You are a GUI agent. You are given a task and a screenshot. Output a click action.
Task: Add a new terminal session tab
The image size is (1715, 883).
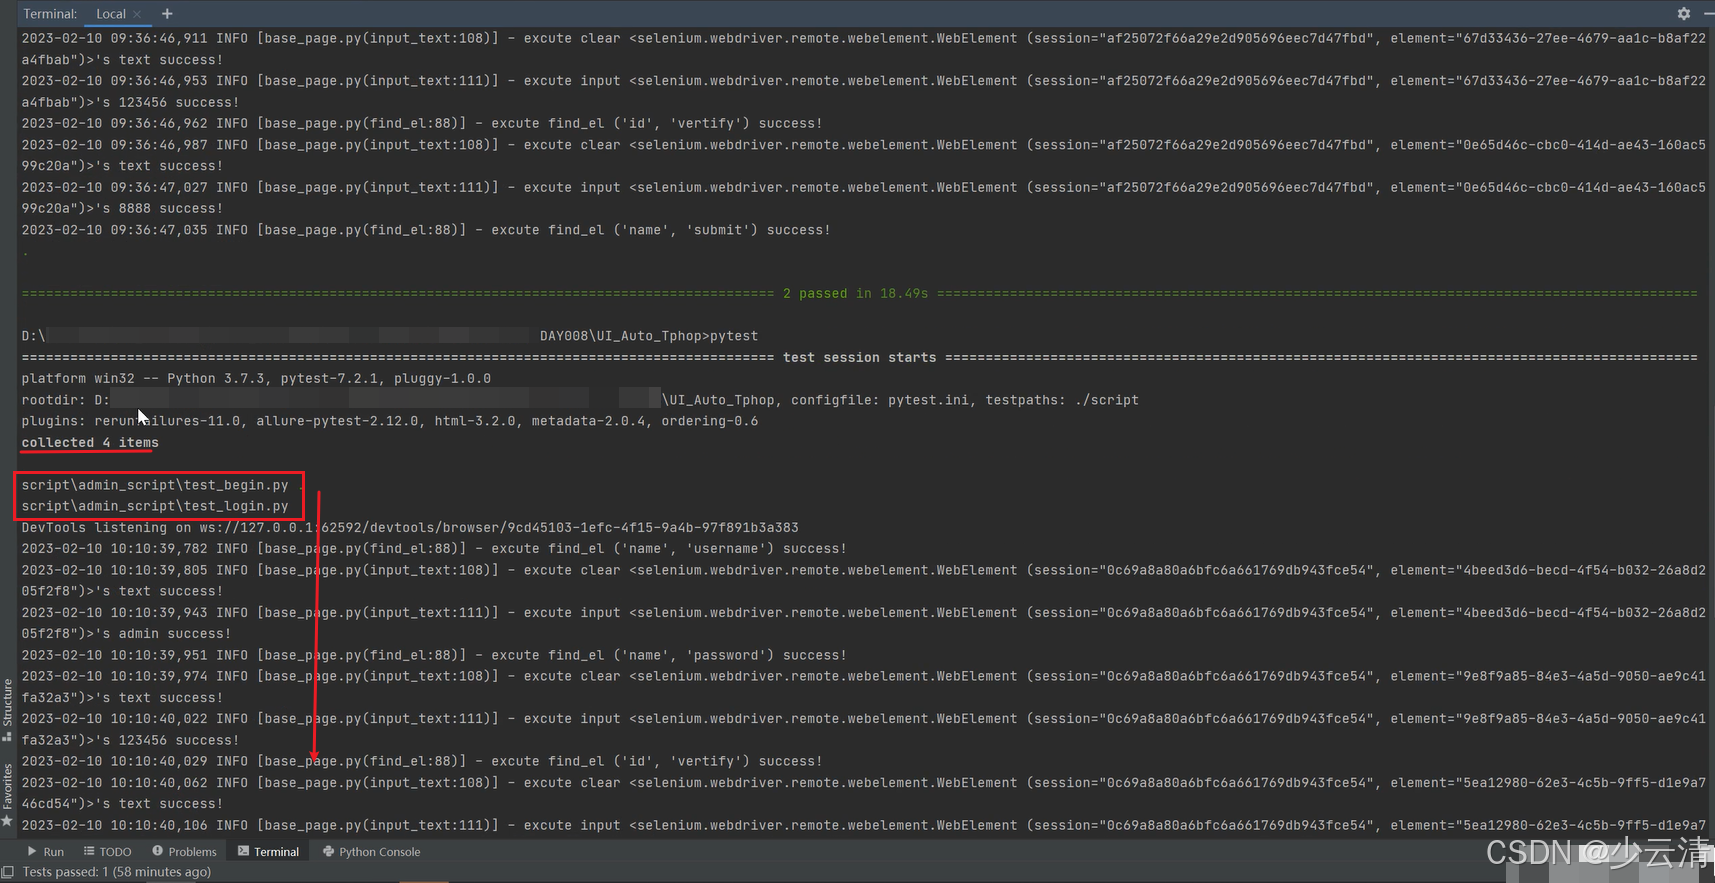pos(167,14)
